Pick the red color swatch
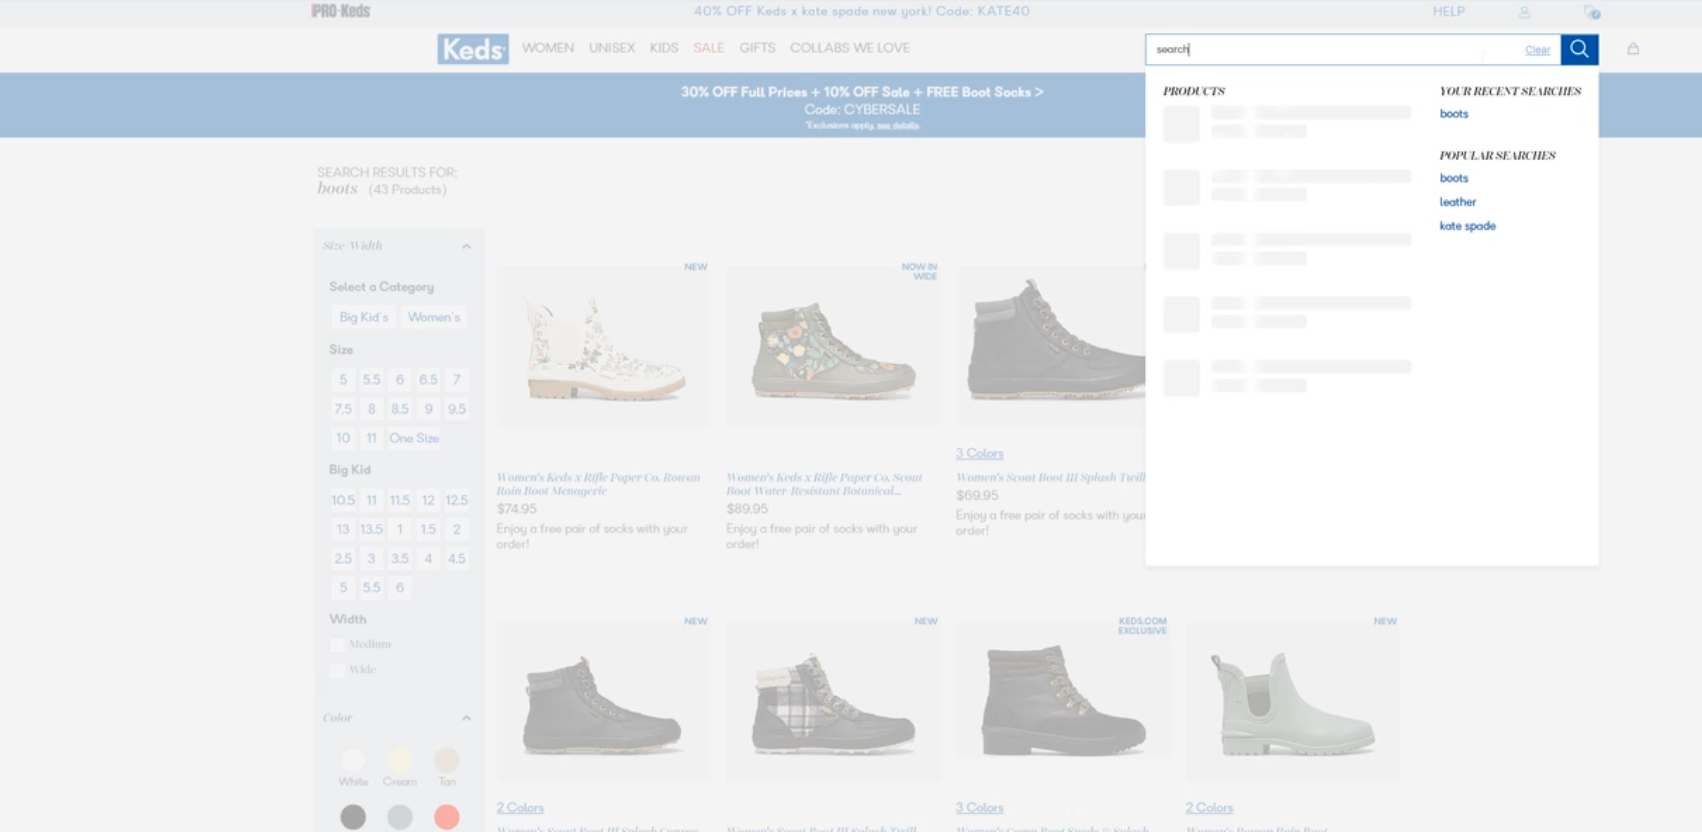The width and height of the screenshot is (1702, 832). click(x=447, y=817)
